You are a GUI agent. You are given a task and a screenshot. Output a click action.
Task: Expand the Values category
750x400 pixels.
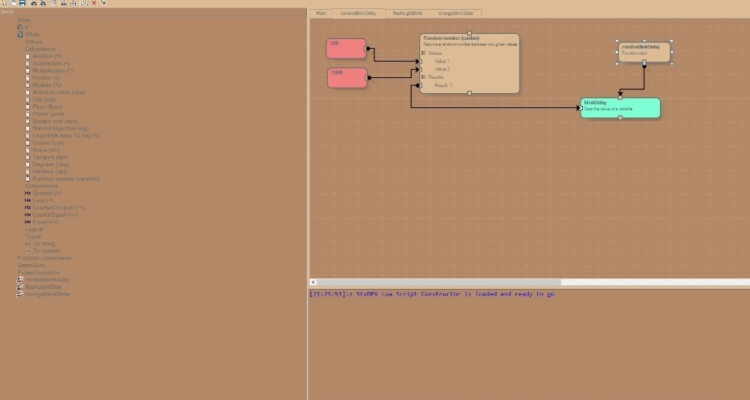[33, 42]
